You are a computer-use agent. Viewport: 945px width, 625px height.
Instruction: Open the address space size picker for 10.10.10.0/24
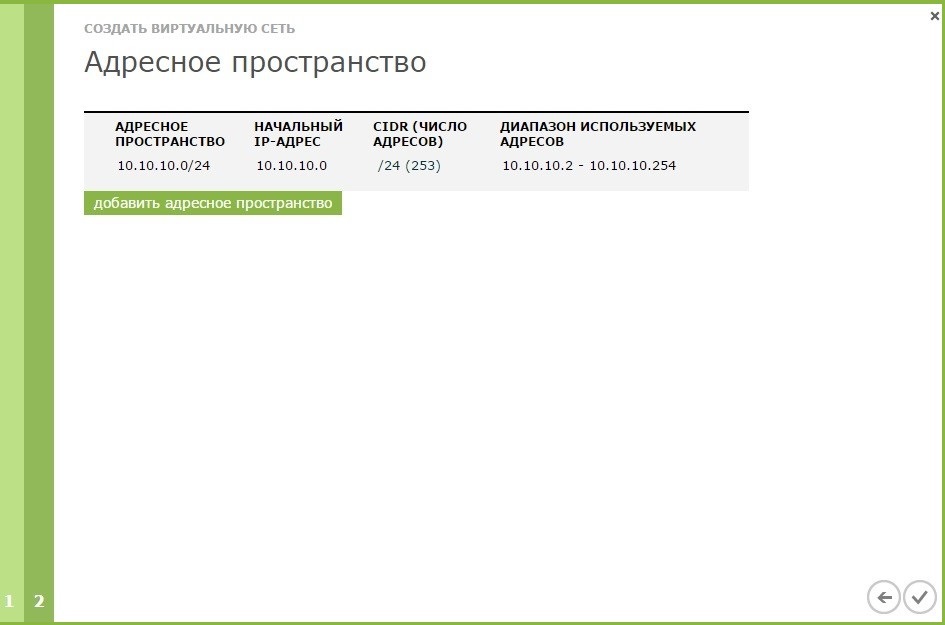[x=406, y=165]
